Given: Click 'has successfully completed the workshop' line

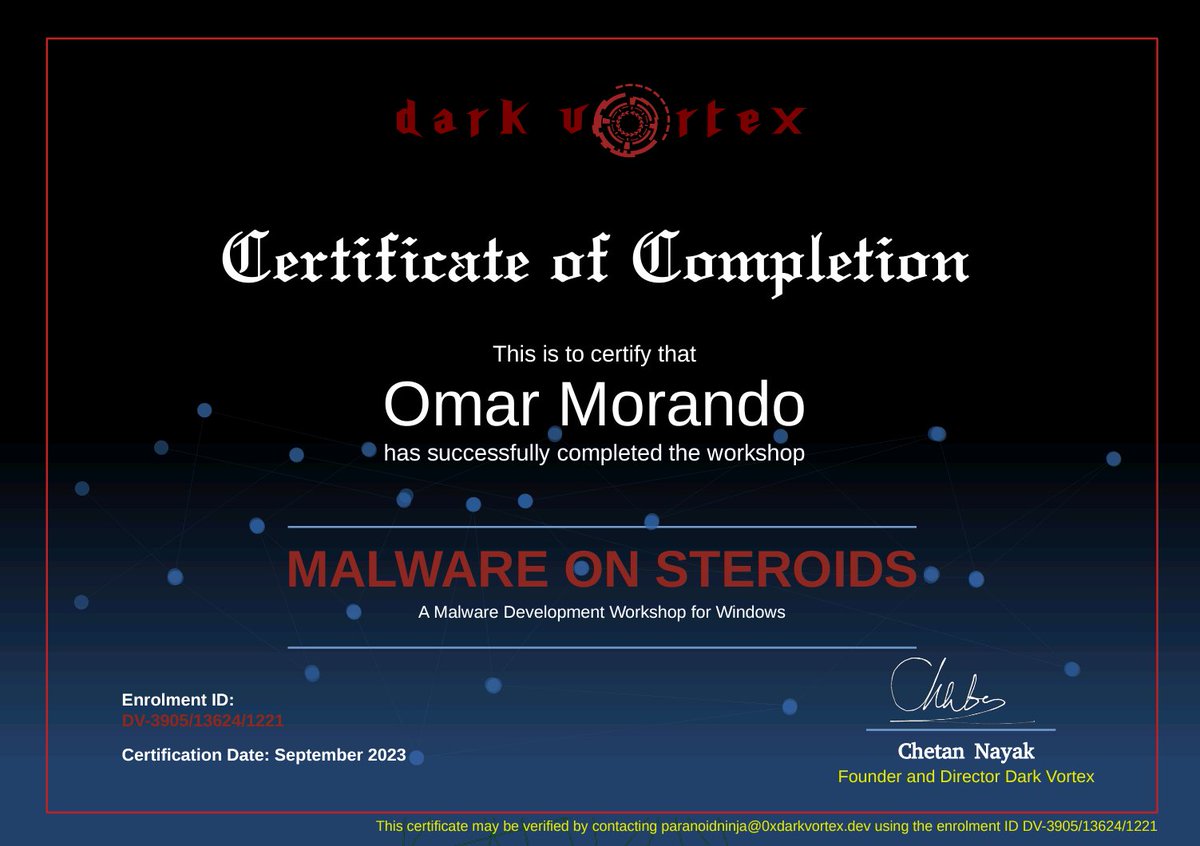Looking at the screenshot, I should pos(594,453).
